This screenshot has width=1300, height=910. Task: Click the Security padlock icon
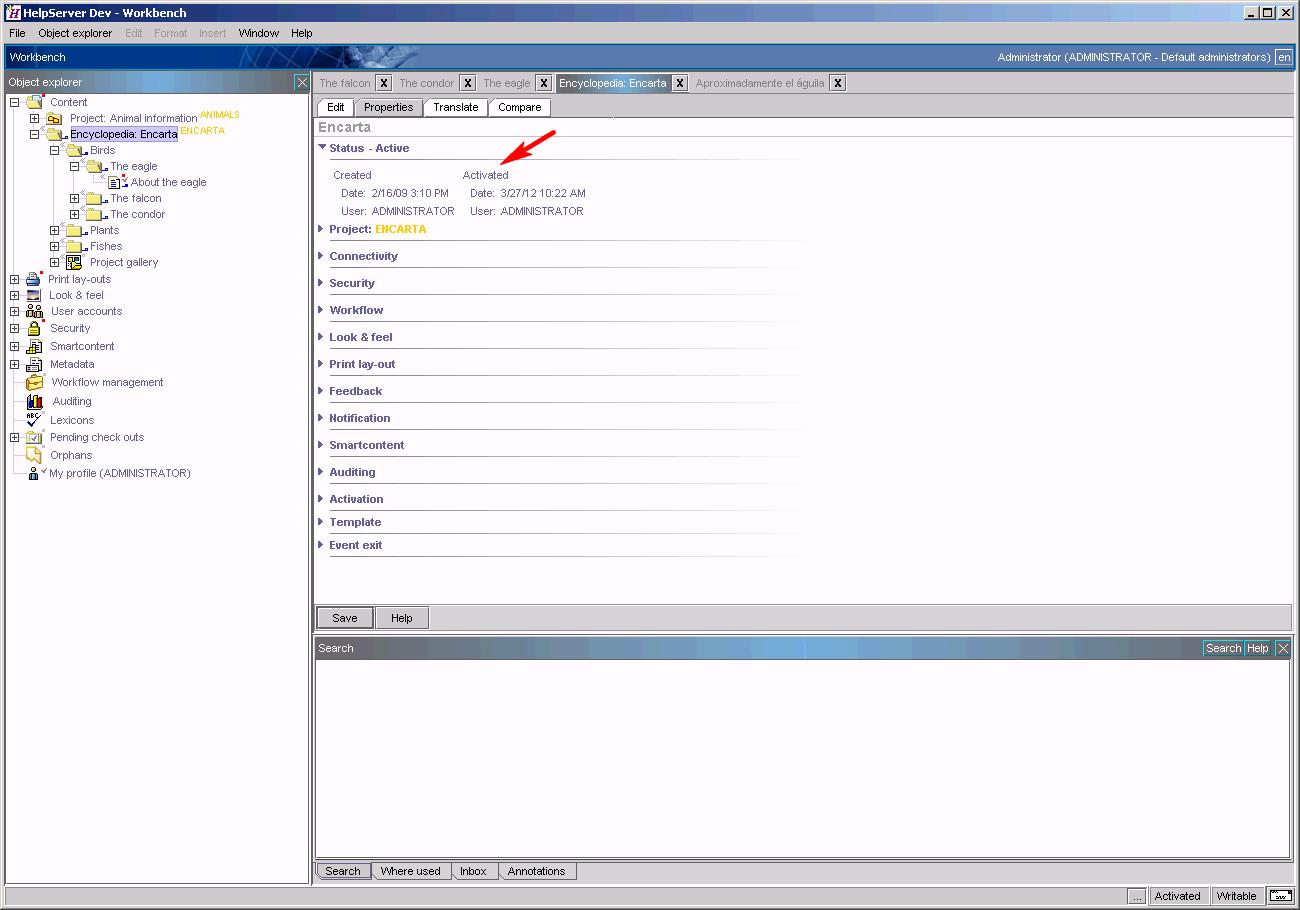point(34,328)
